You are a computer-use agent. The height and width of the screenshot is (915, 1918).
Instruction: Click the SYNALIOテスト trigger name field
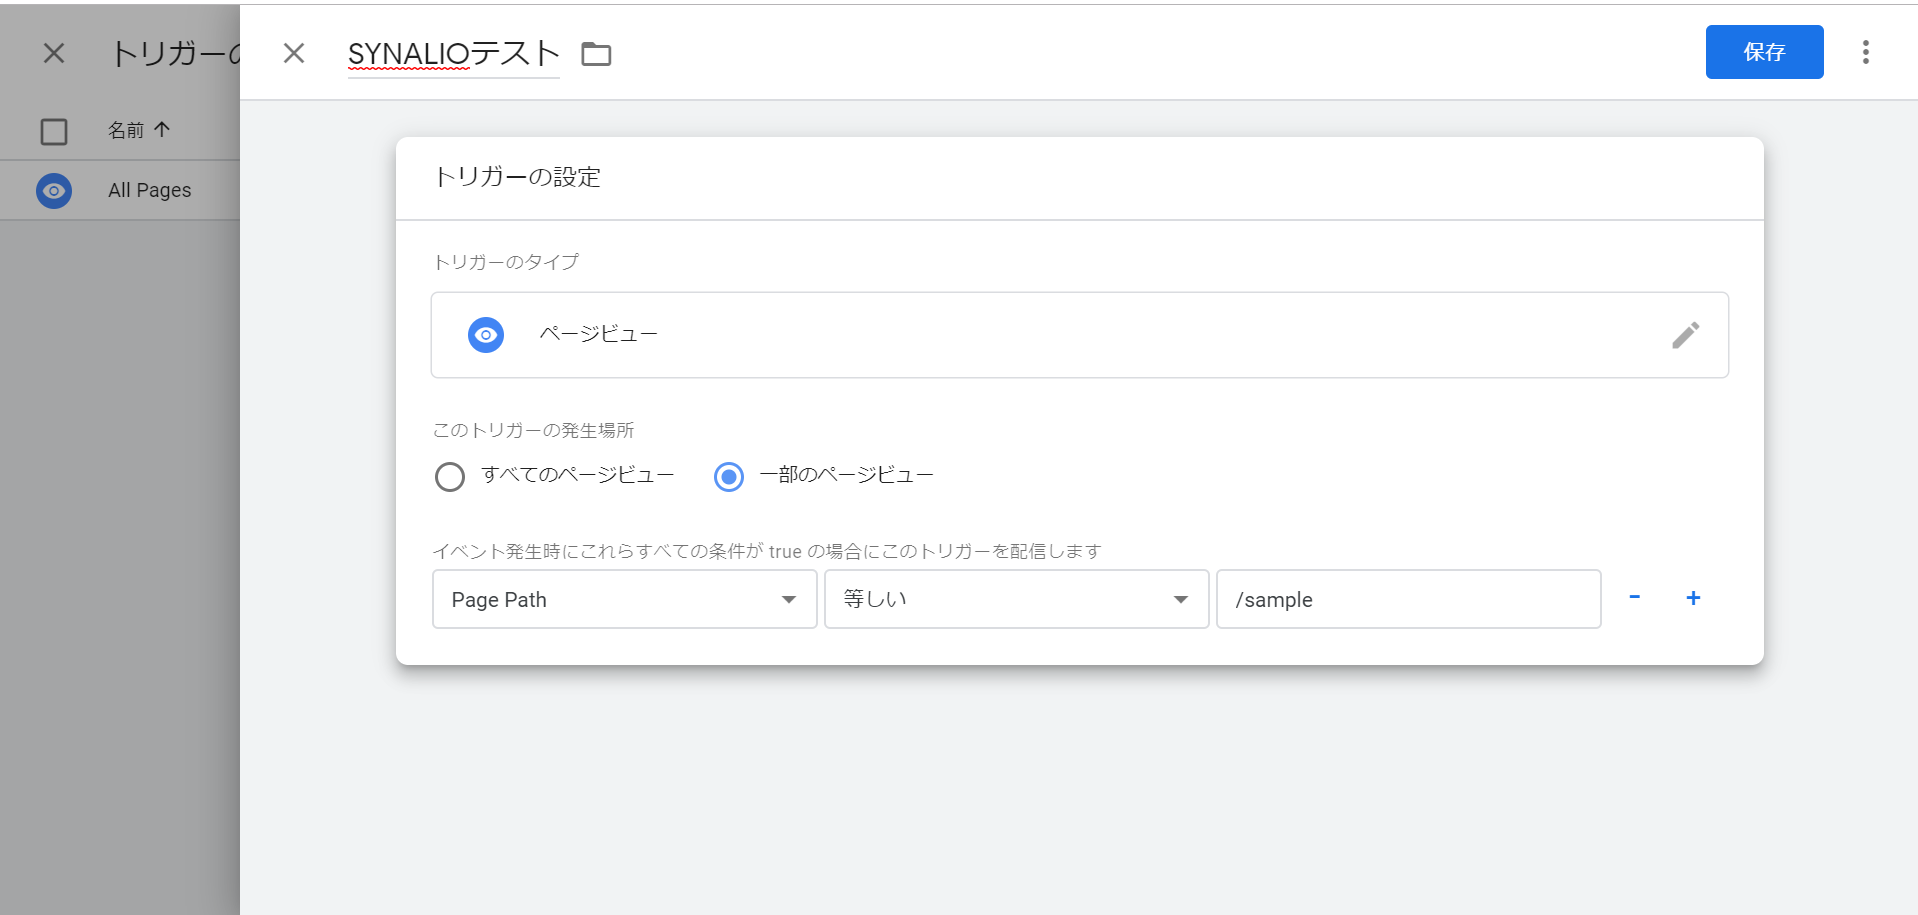click(452, 54)
